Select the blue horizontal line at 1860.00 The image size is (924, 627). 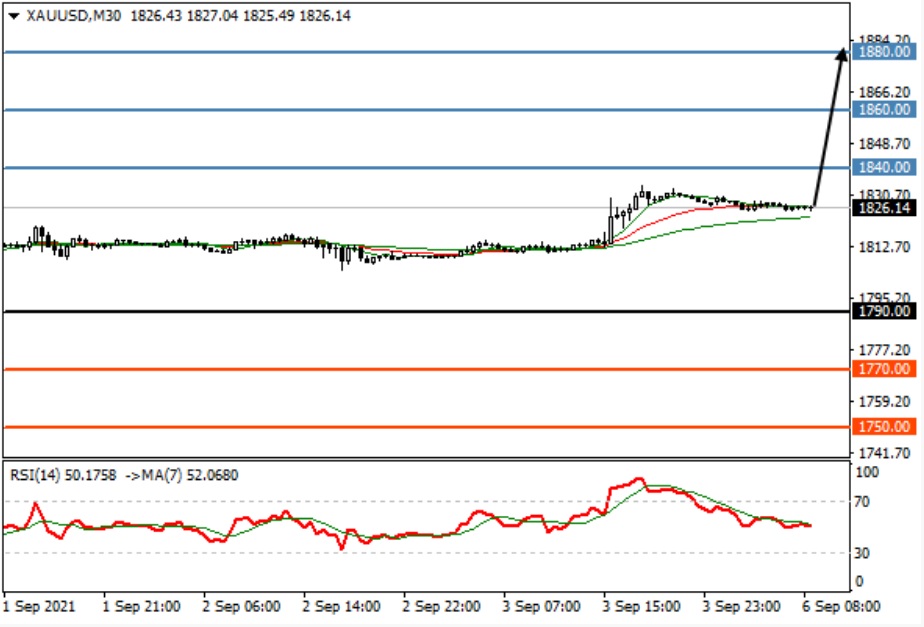point(427,110)
